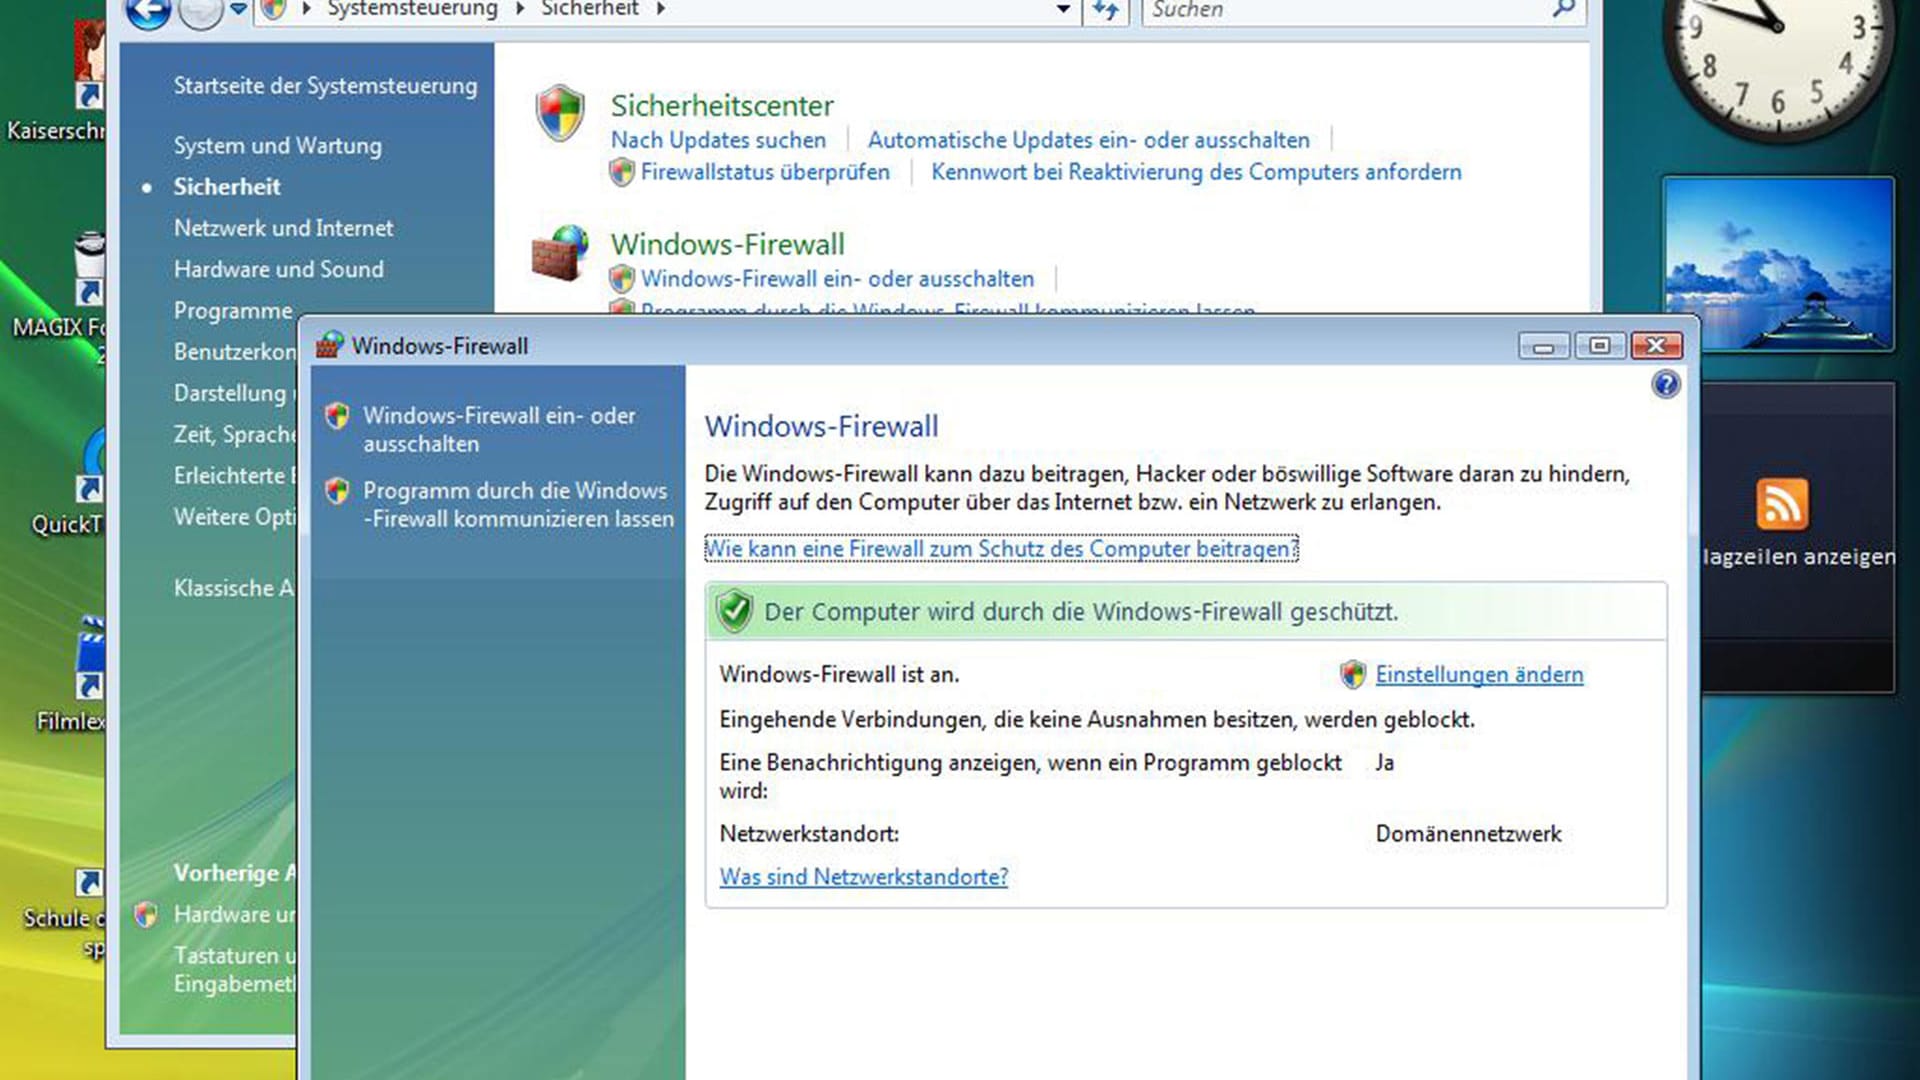Click the green protected shield status icon

pyautogui.click(x=734, y=611)
